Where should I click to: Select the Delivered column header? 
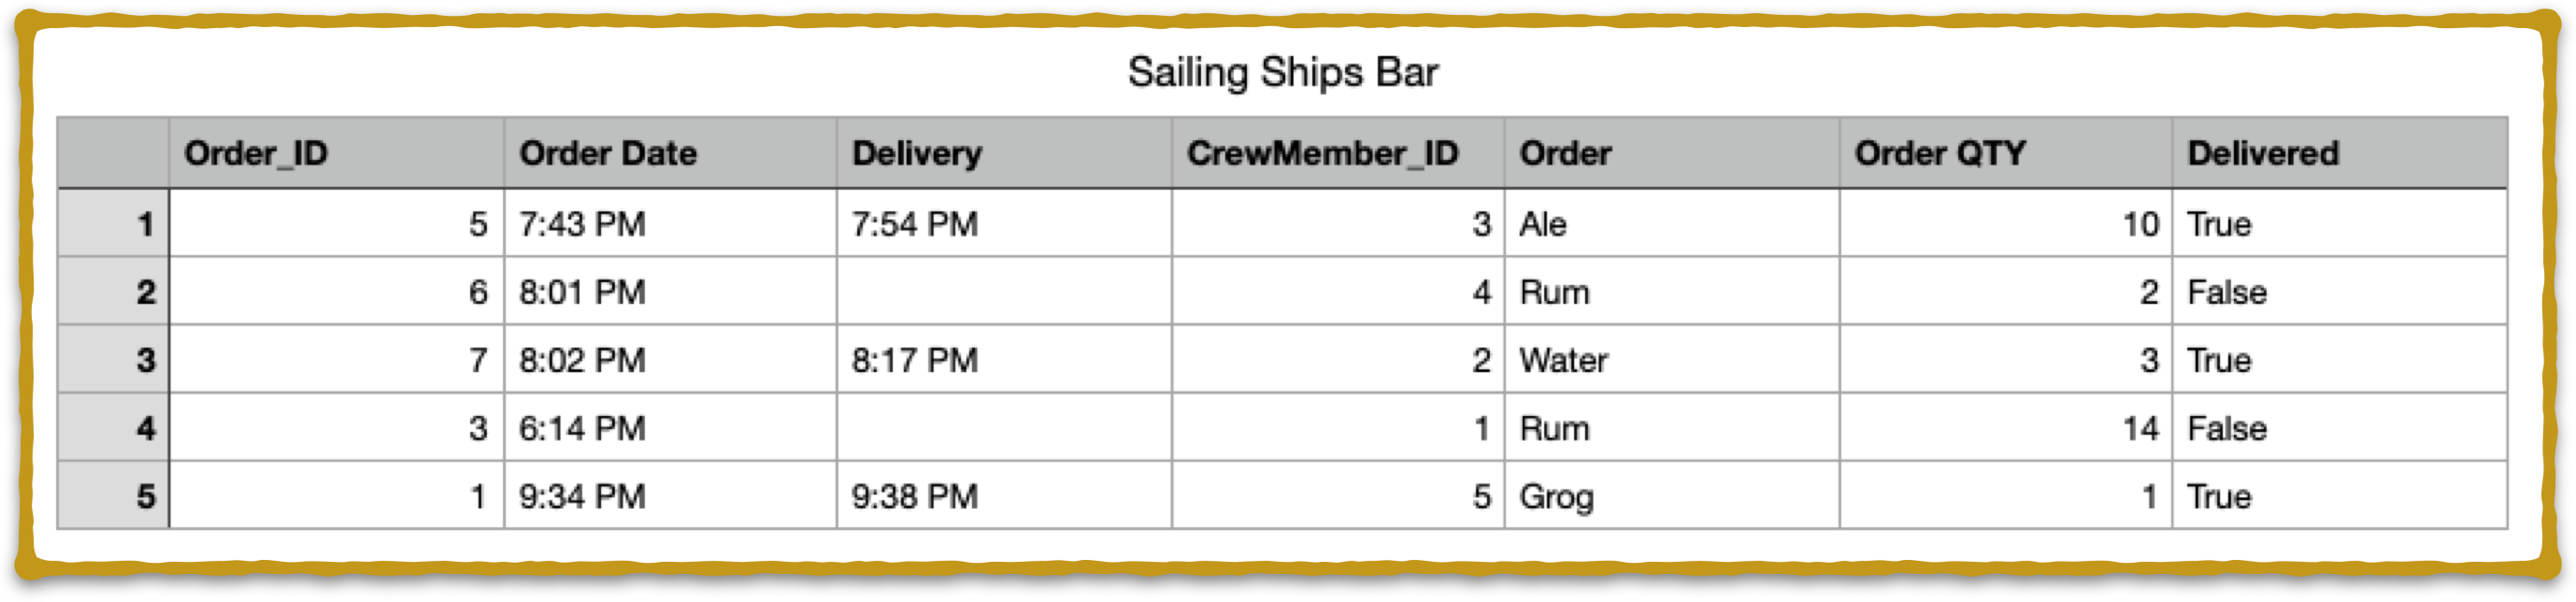click(x=2340, y=153)
